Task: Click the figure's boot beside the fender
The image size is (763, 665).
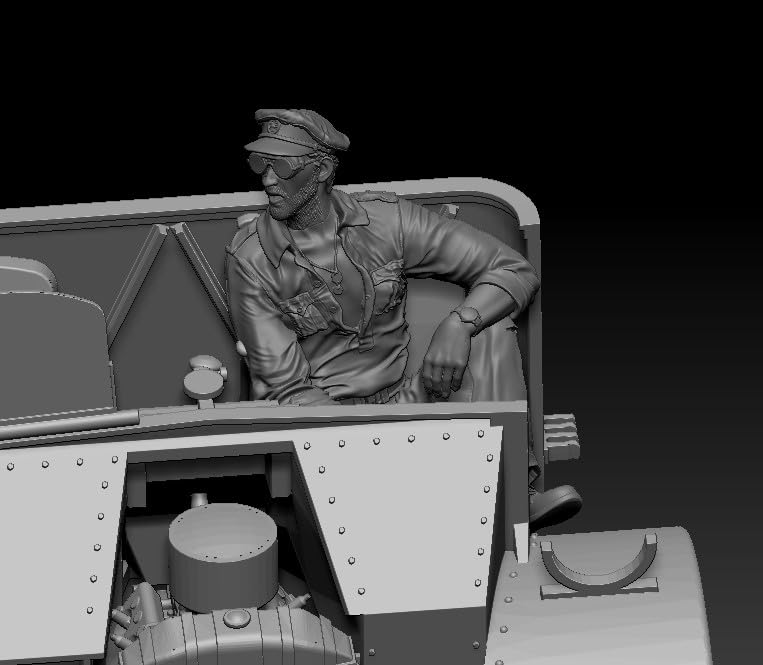Action: (x=556, y=506)
